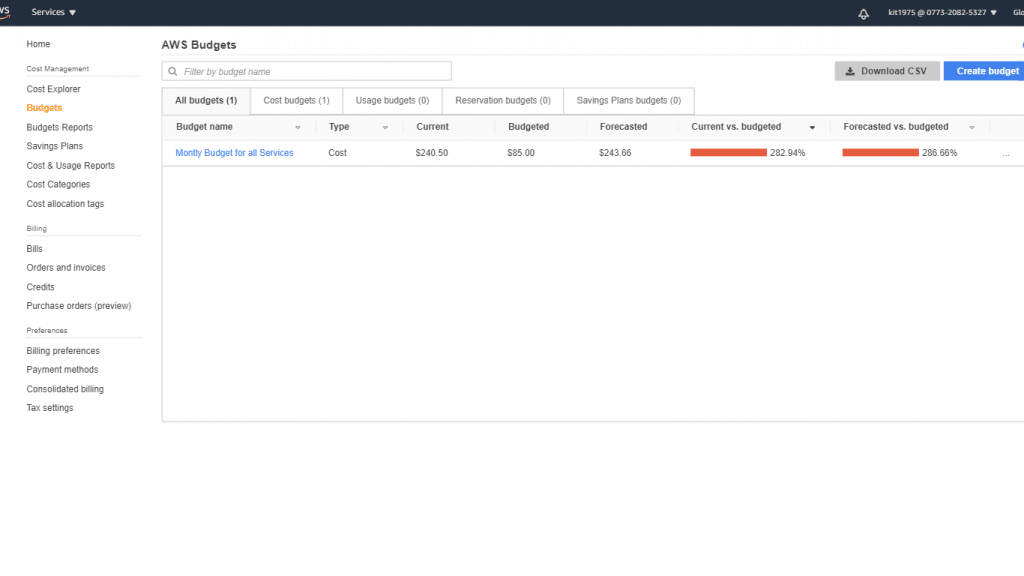1024x576 pixels.
Task: Open Savings Plans in the sidebar
Action: coord(55,146)
